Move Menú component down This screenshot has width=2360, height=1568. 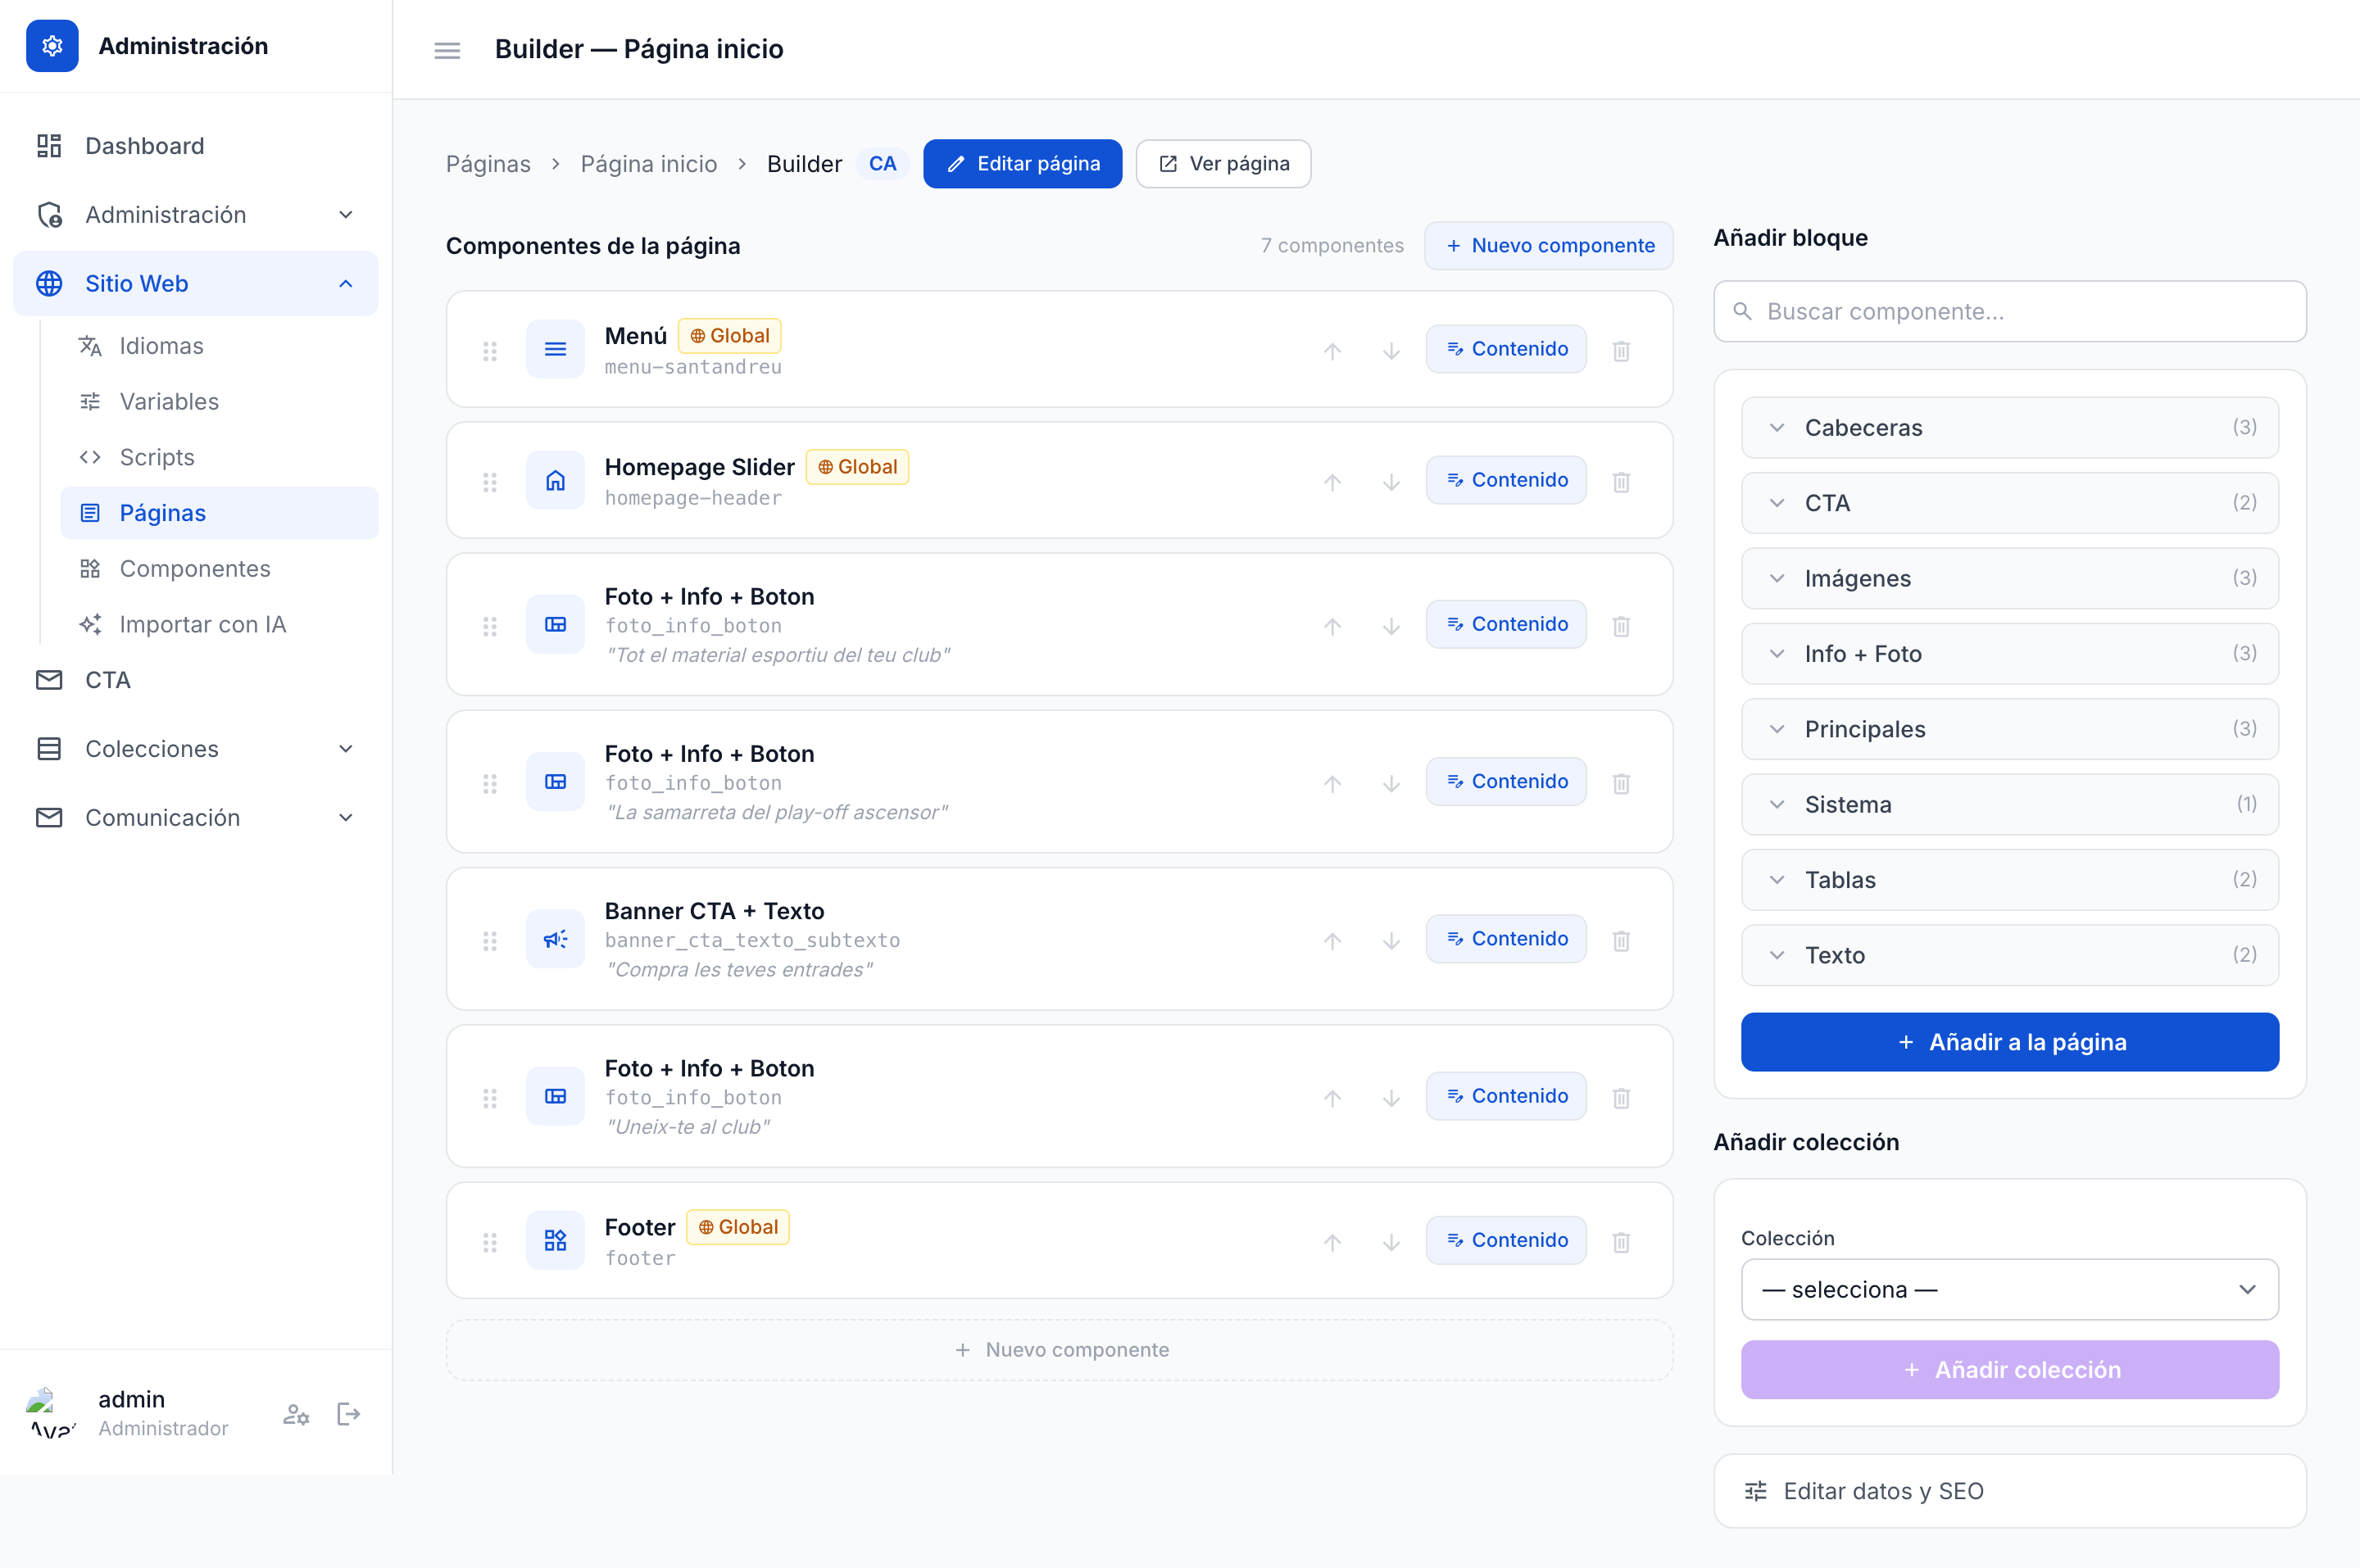(x=1391, y=351)
